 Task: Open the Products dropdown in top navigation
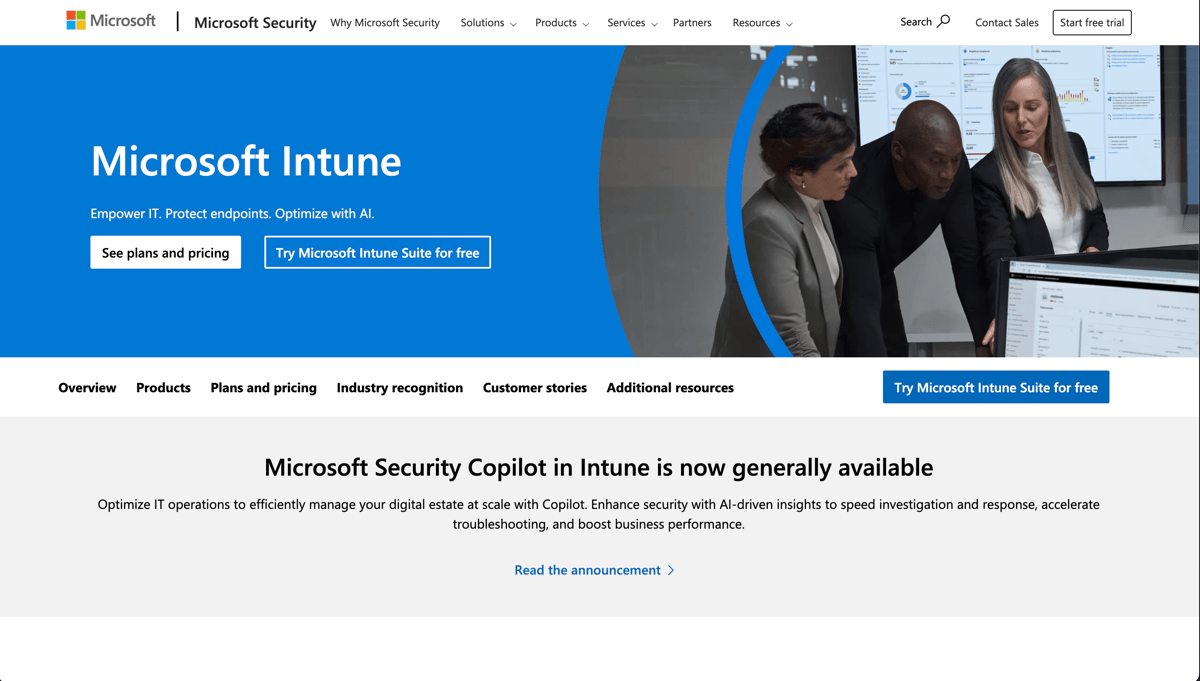click(x=561, y=22)
